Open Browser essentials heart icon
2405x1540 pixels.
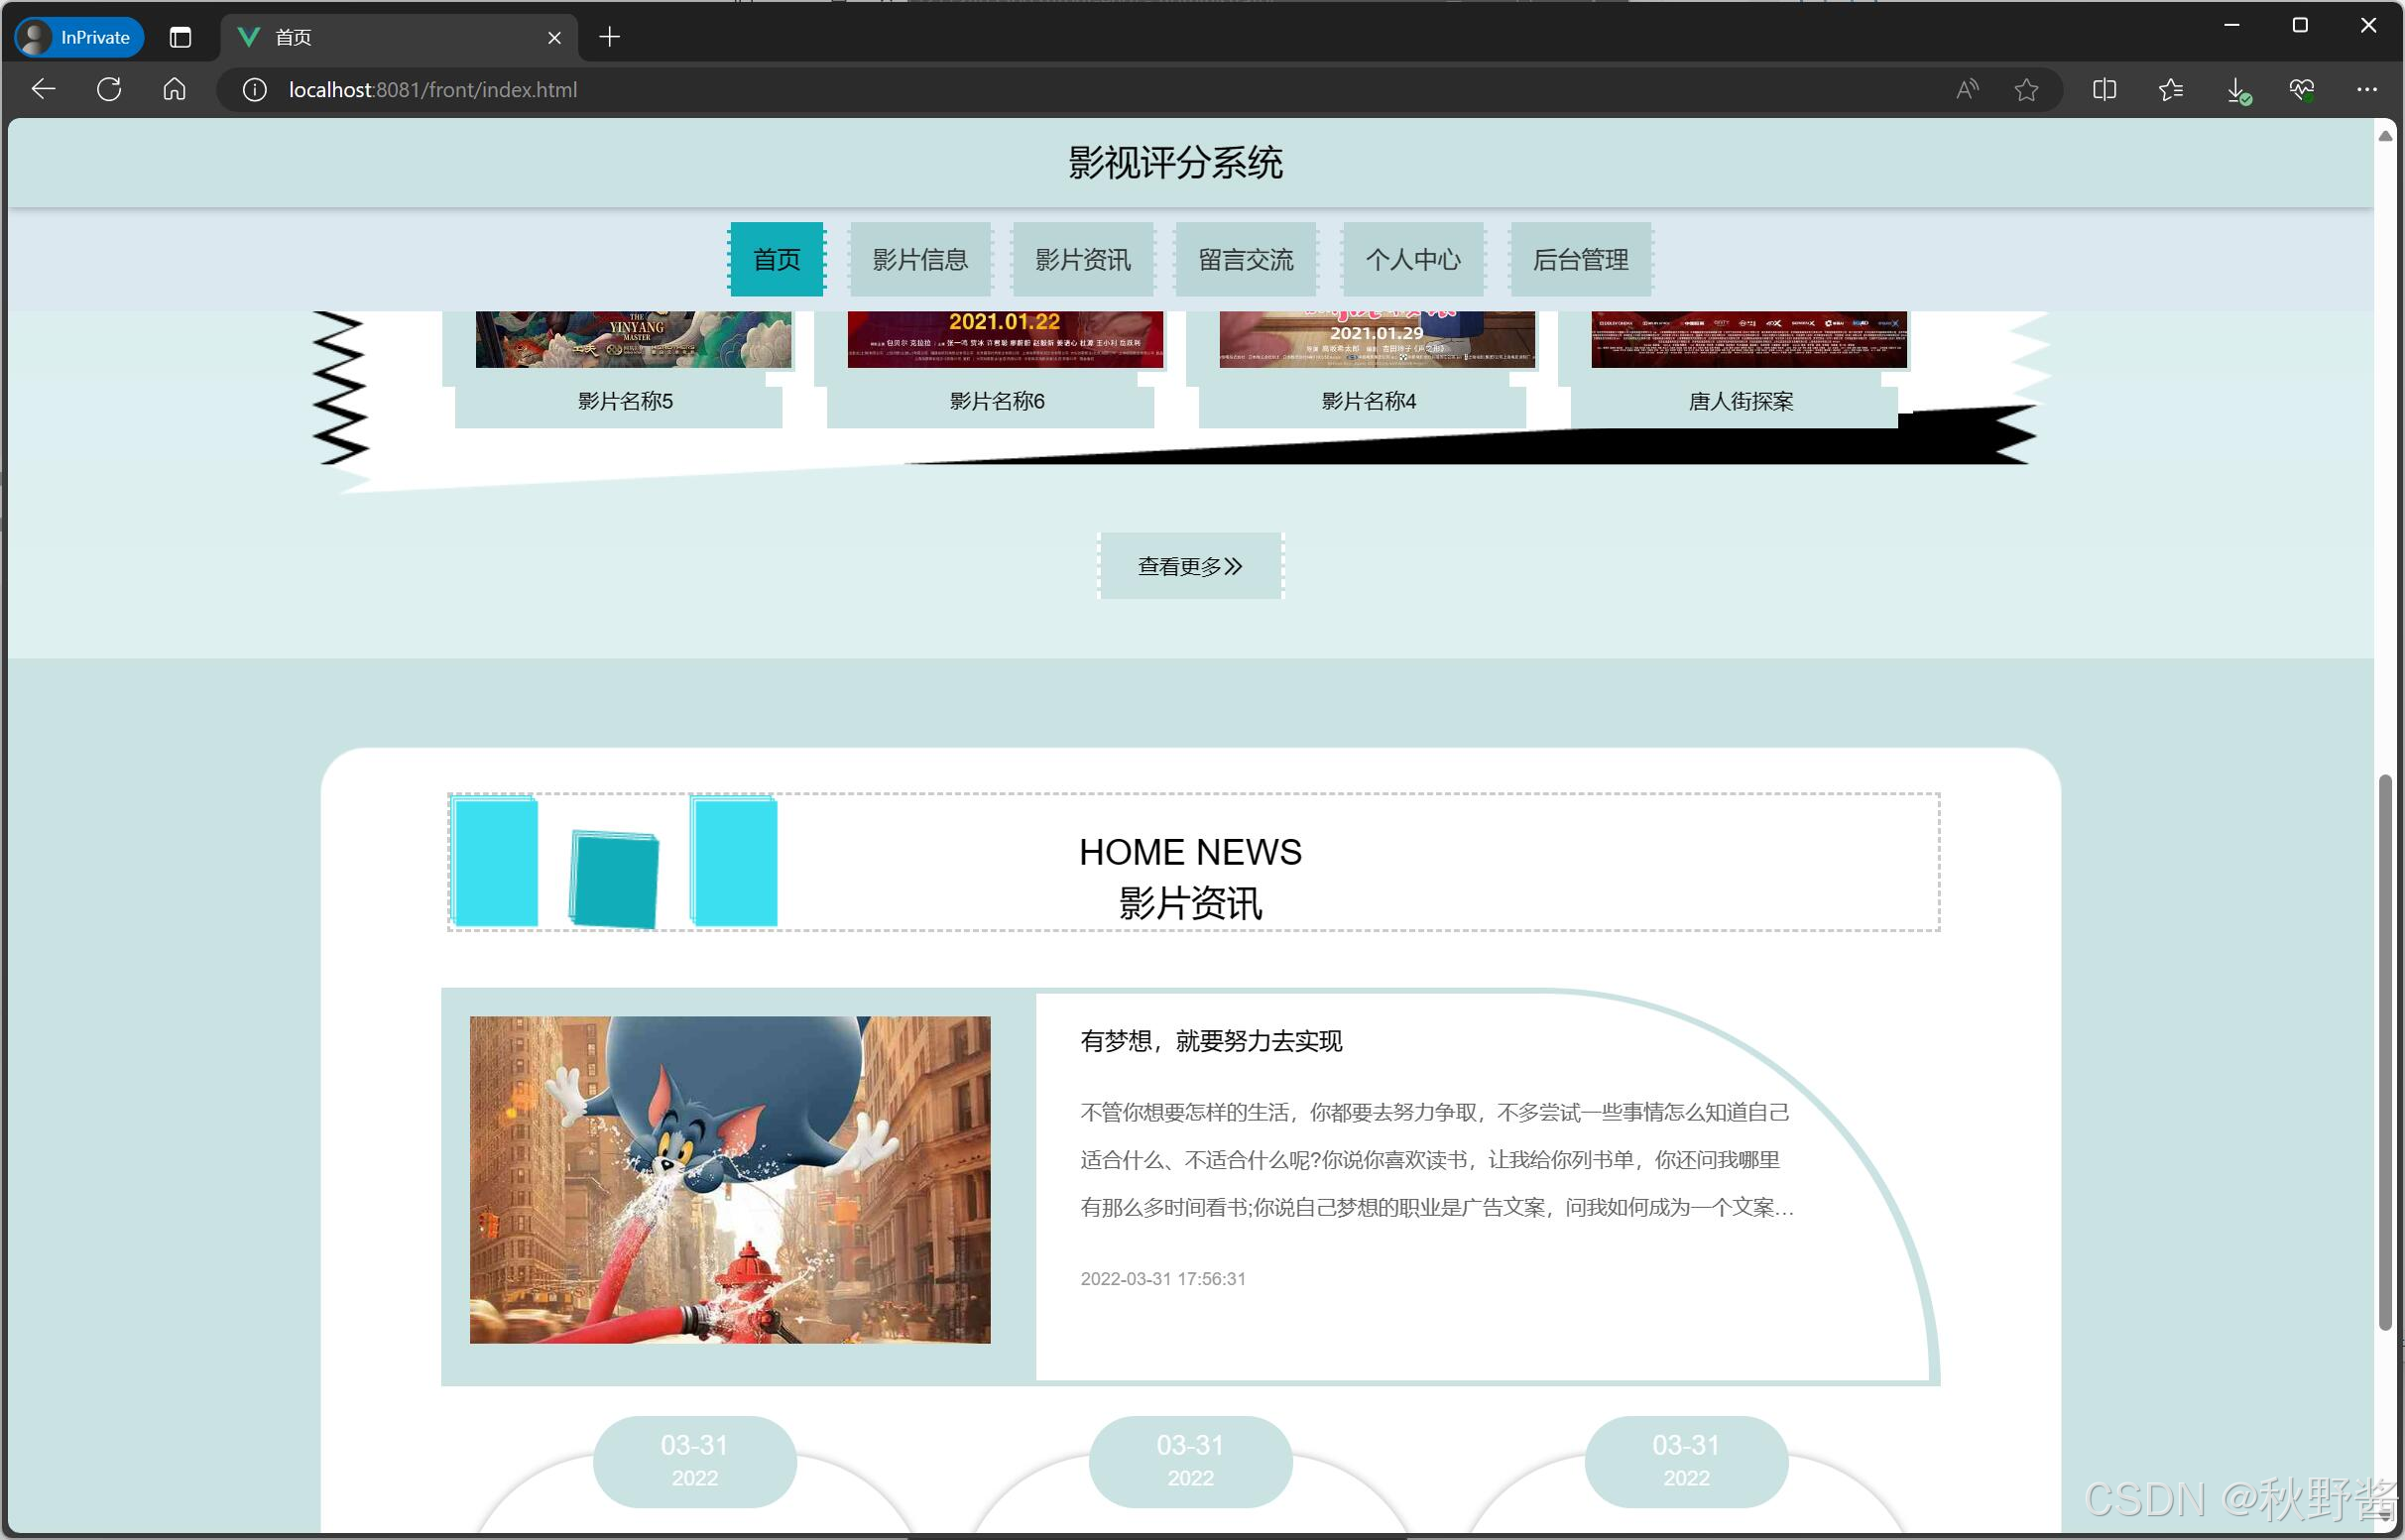pos(2301,90)
